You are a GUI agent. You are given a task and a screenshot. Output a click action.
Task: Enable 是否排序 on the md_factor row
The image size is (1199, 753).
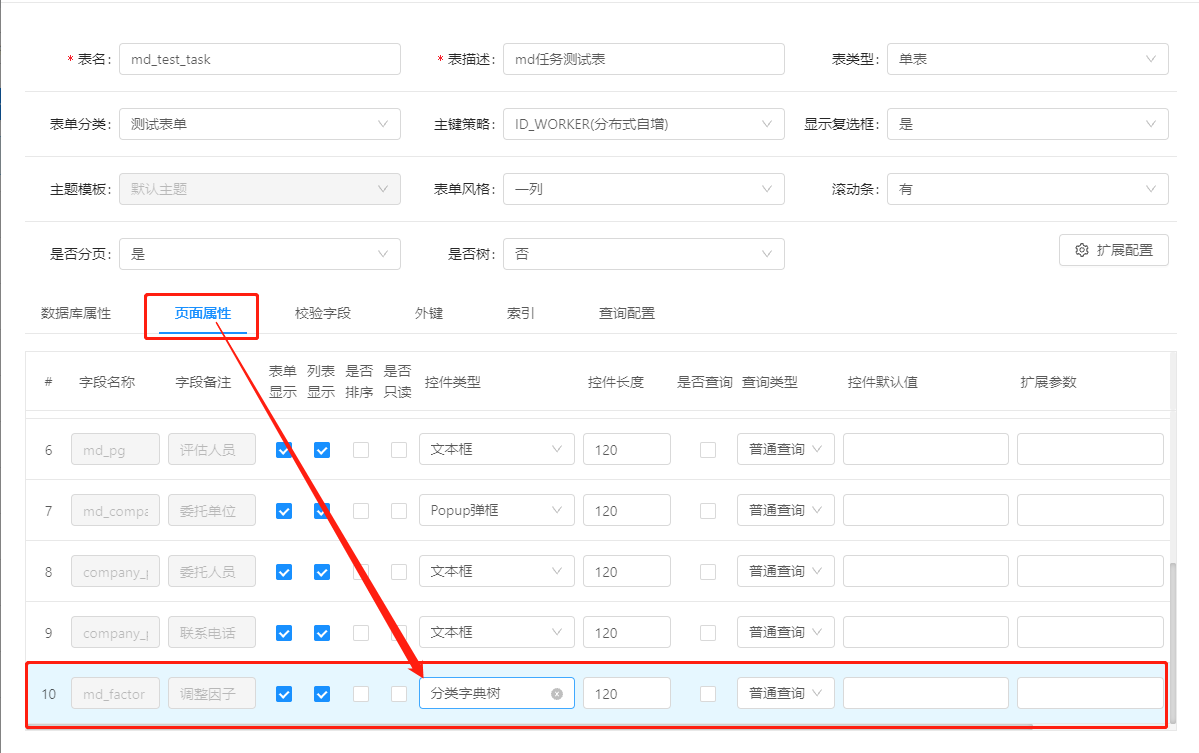pos(360,692)
